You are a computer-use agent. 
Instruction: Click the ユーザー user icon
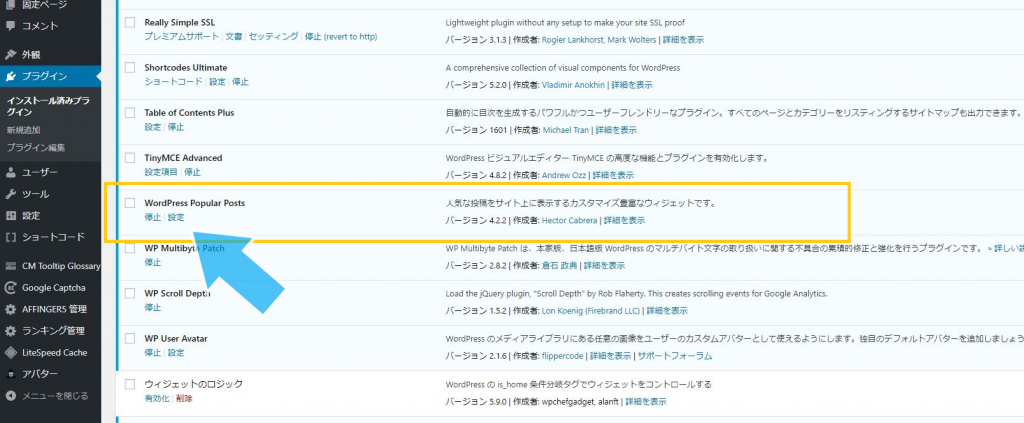(x=10, y=172)
